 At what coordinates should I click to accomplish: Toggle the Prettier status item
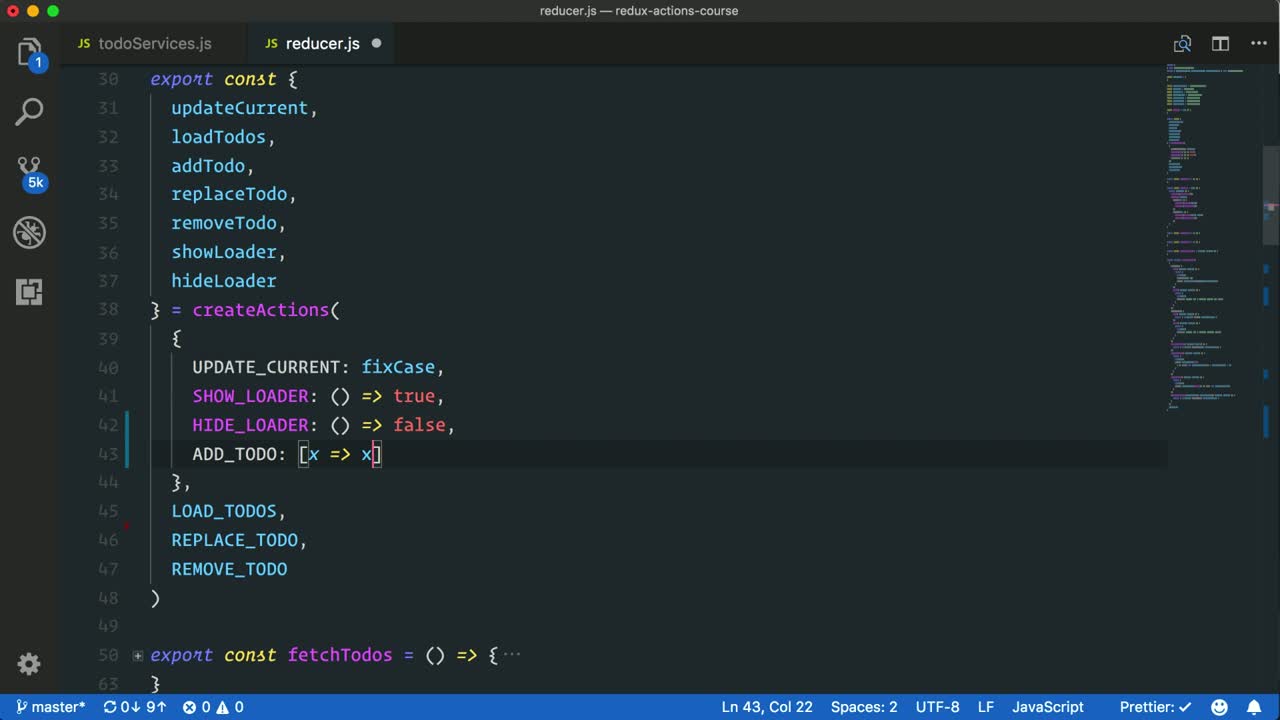[x=1155, y=707]
